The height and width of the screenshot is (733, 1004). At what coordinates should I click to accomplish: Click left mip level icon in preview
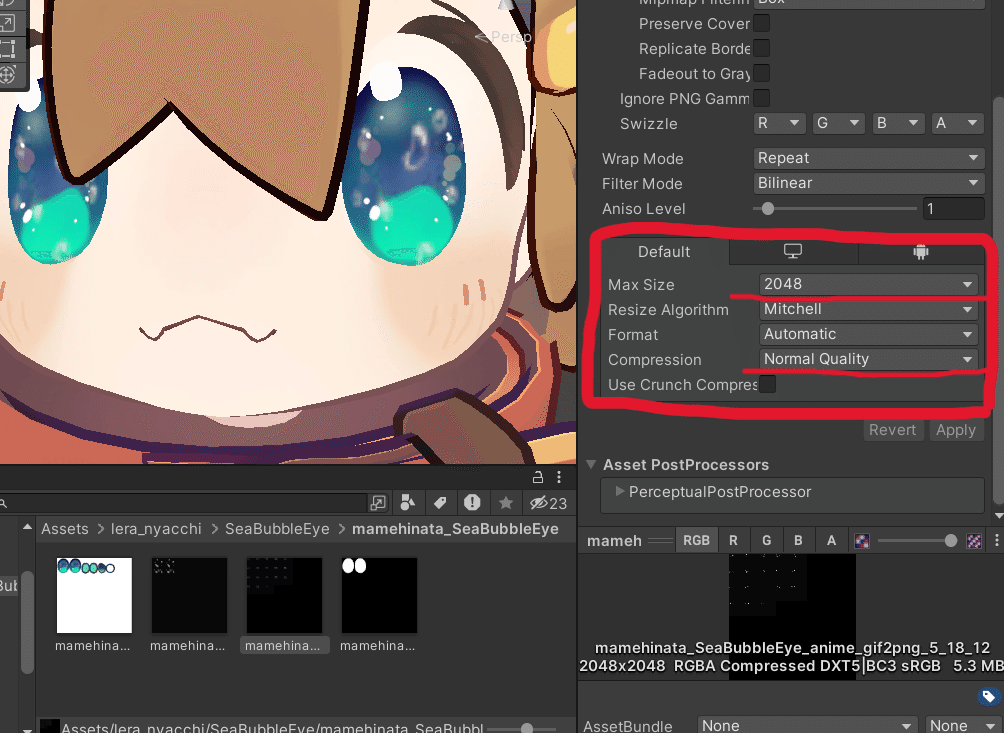(862, 541)
